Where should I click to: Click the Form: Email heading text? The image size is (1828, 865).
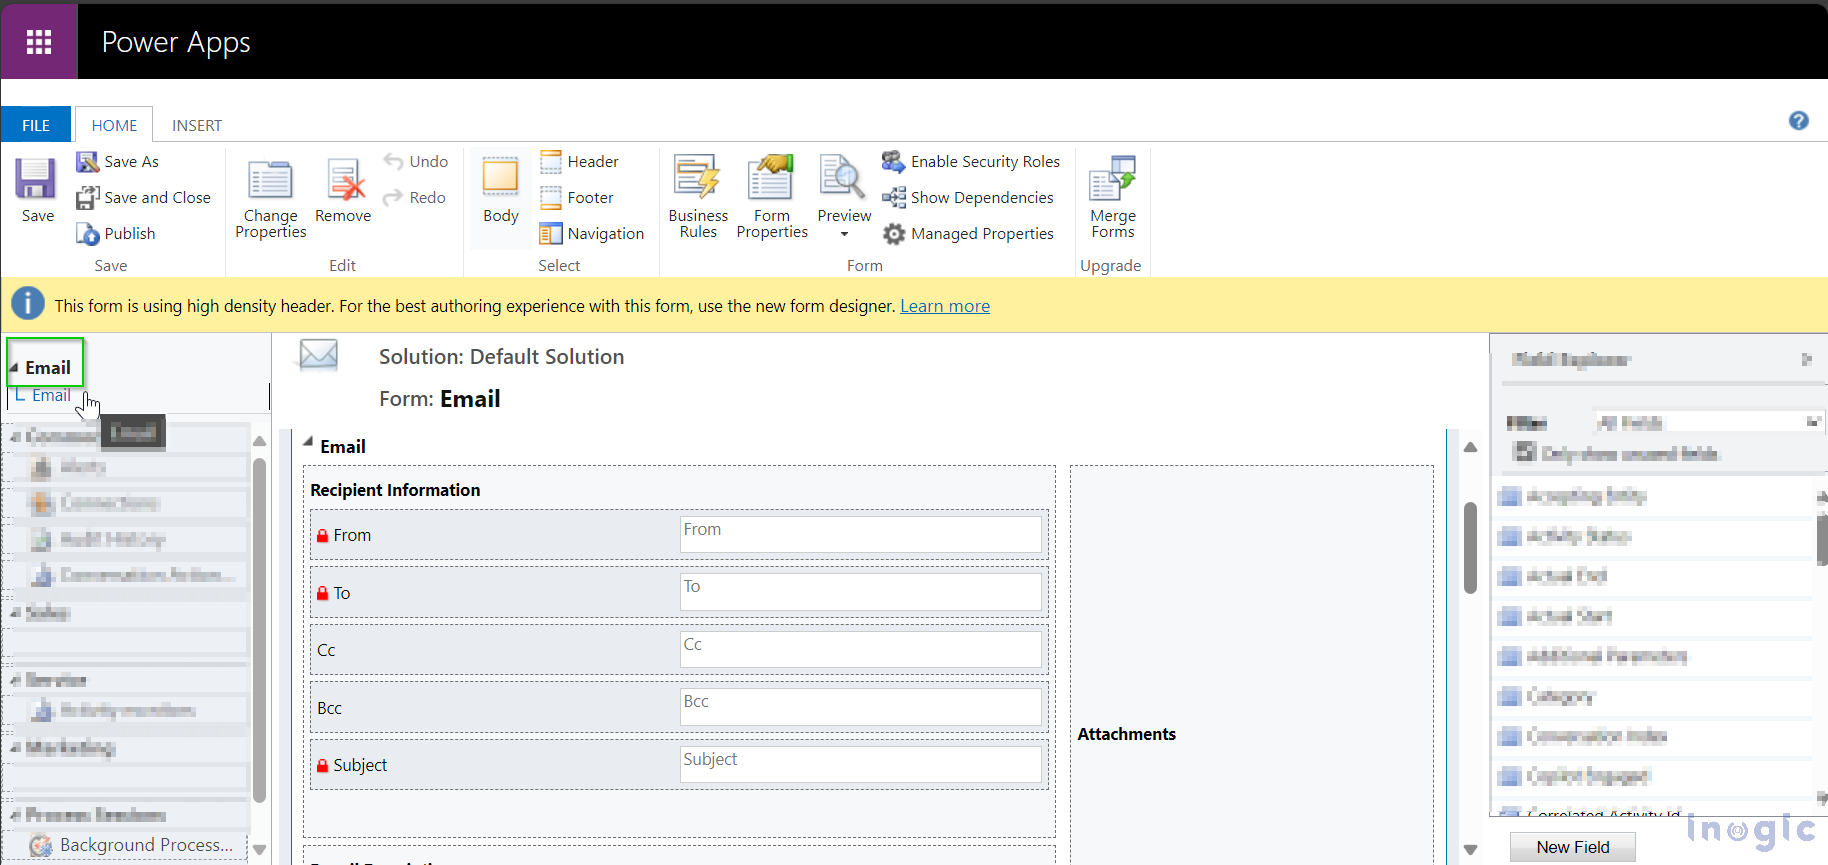[x=440, y=399]
